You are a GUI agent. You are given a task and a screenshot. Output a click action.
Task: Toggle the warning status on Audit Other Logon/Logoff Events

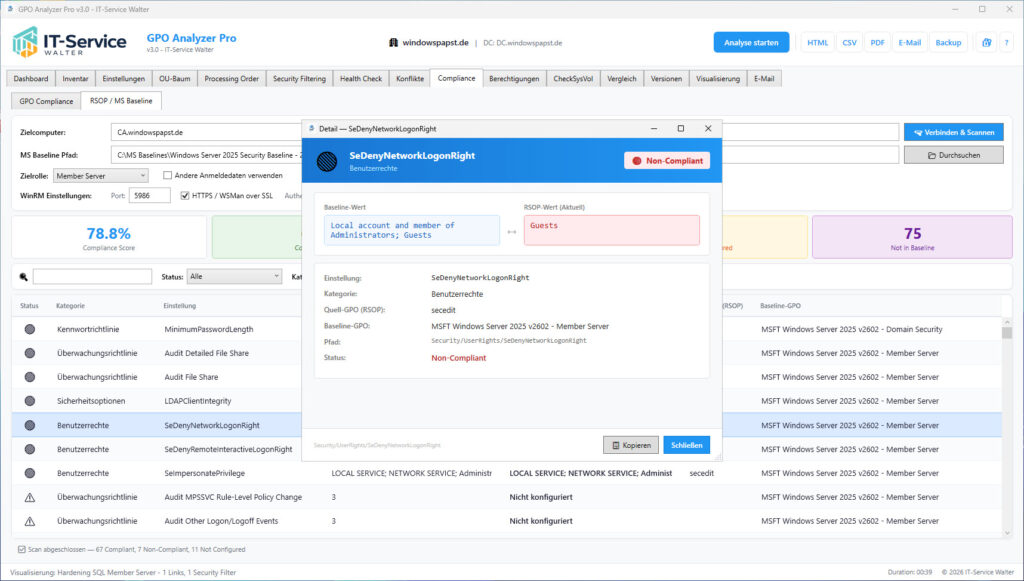(x=31, y=520)
